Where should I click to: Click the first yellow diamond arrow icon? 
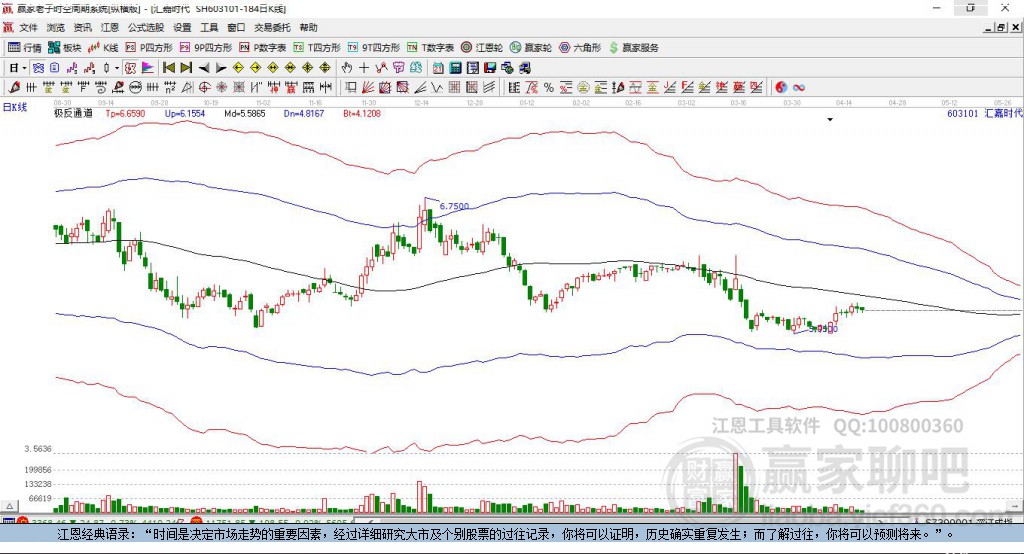[x=238, y=68]
